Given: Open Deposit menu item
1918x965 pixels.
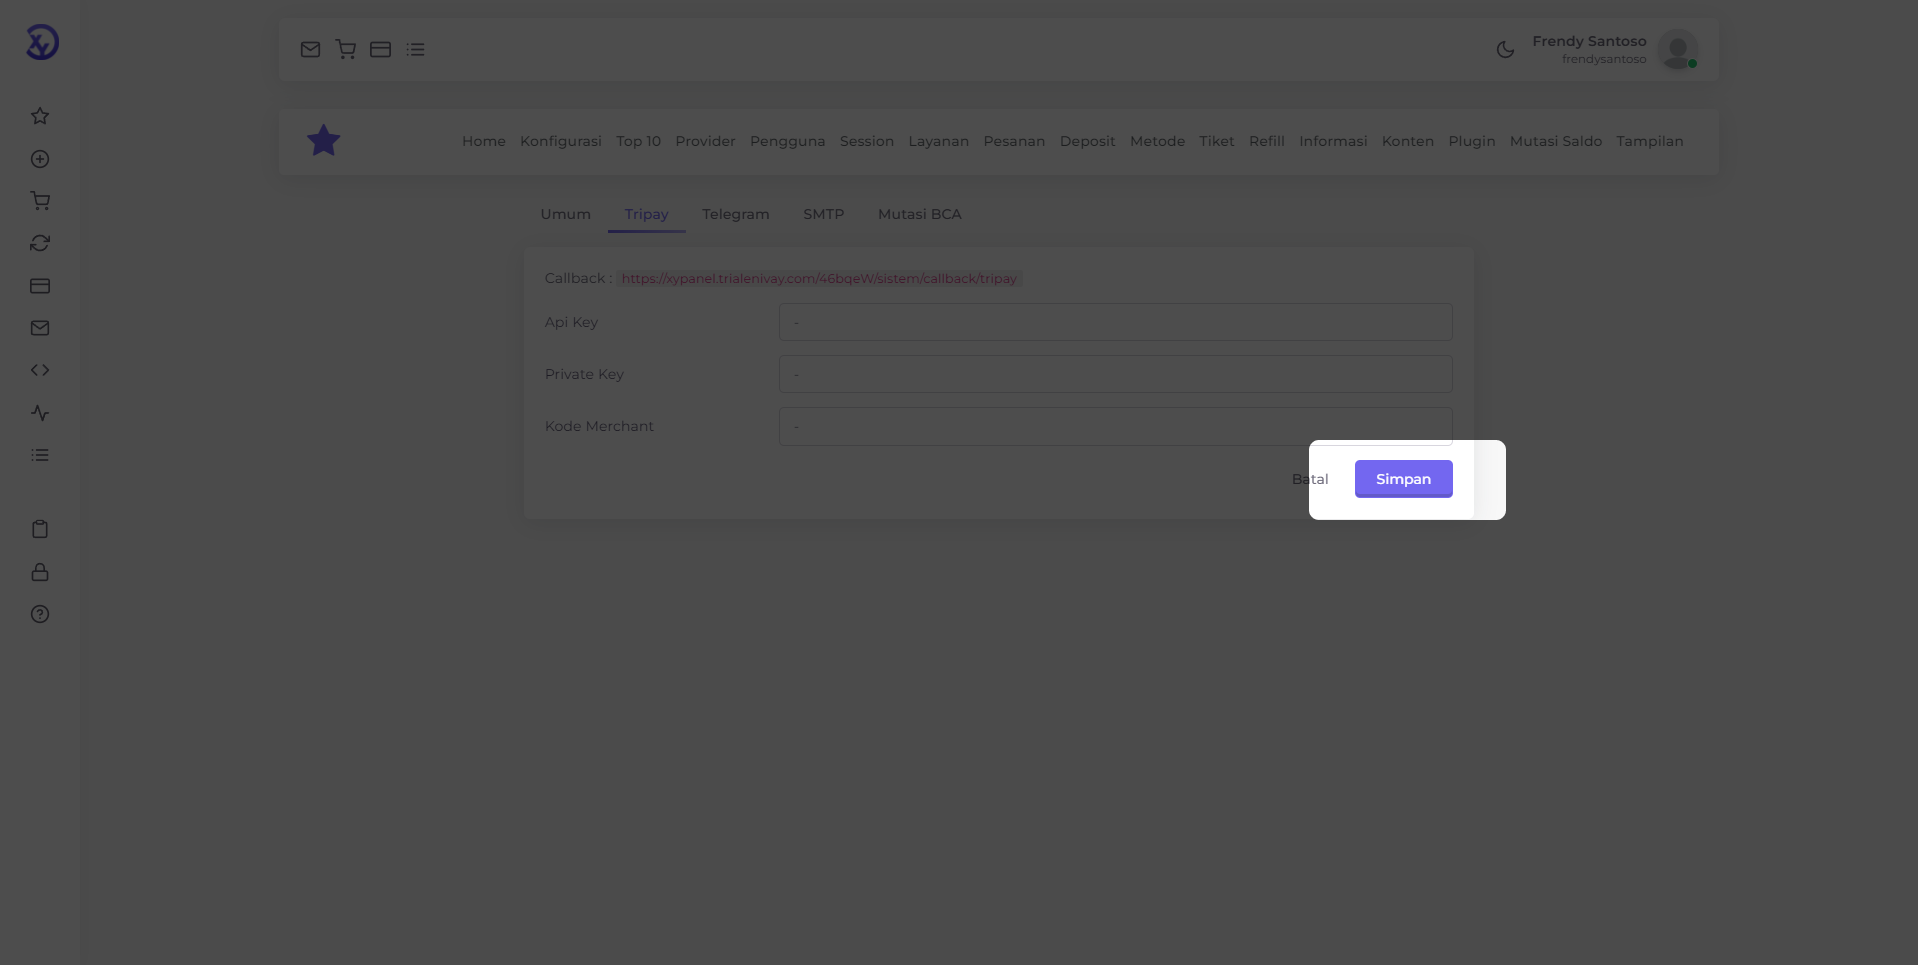Looking at the screenshot, I should [1088, 141].
